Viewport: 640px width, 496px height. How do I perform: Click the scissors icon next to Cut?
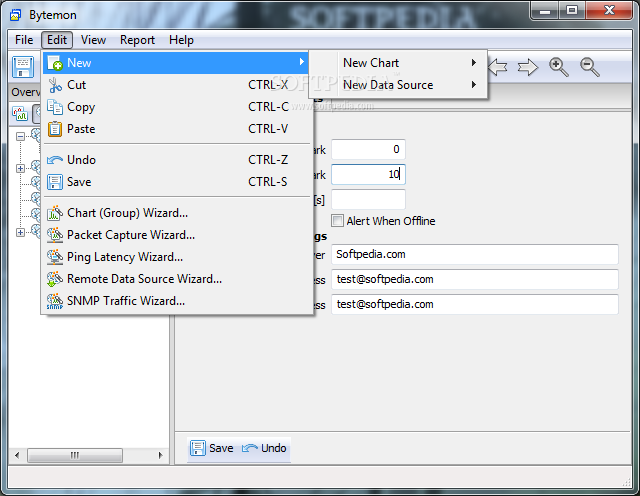tap(55, 85)
